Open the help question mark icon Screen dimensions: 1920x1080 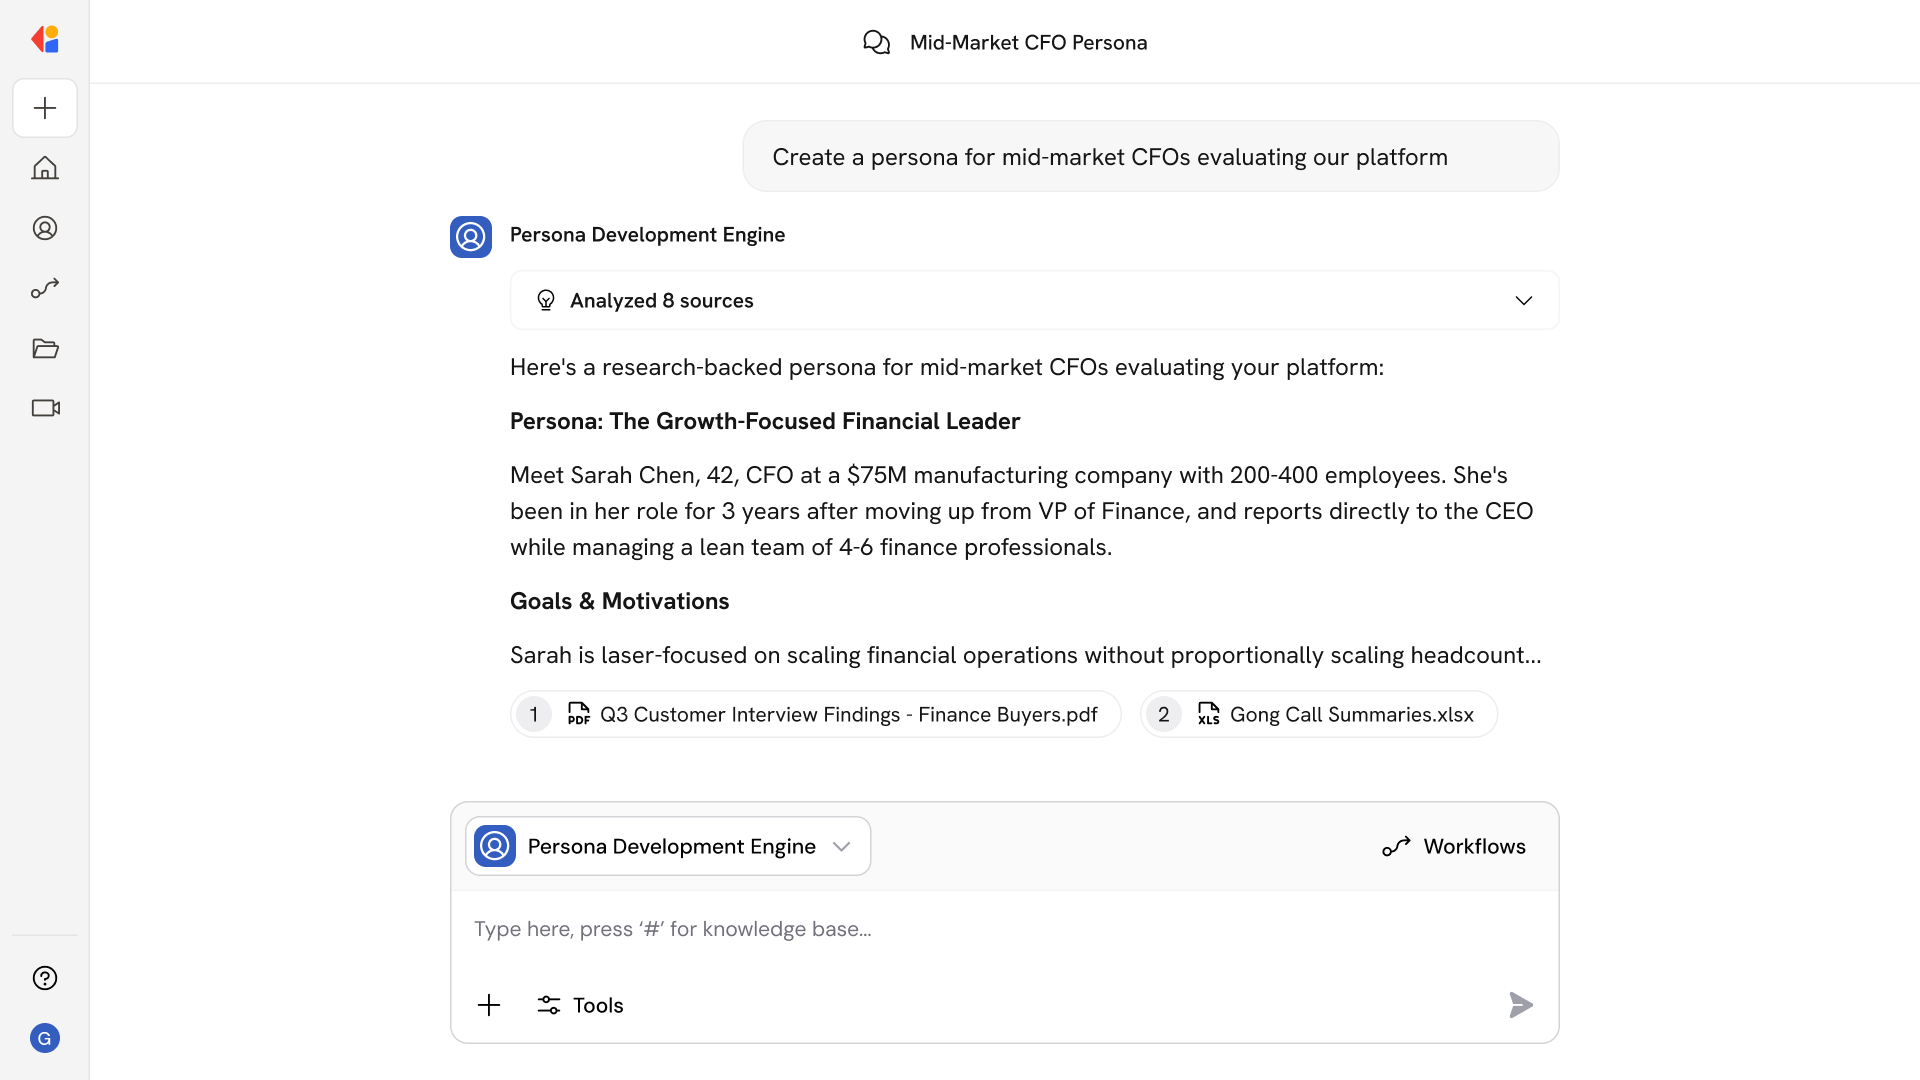[x=45, y=978]
